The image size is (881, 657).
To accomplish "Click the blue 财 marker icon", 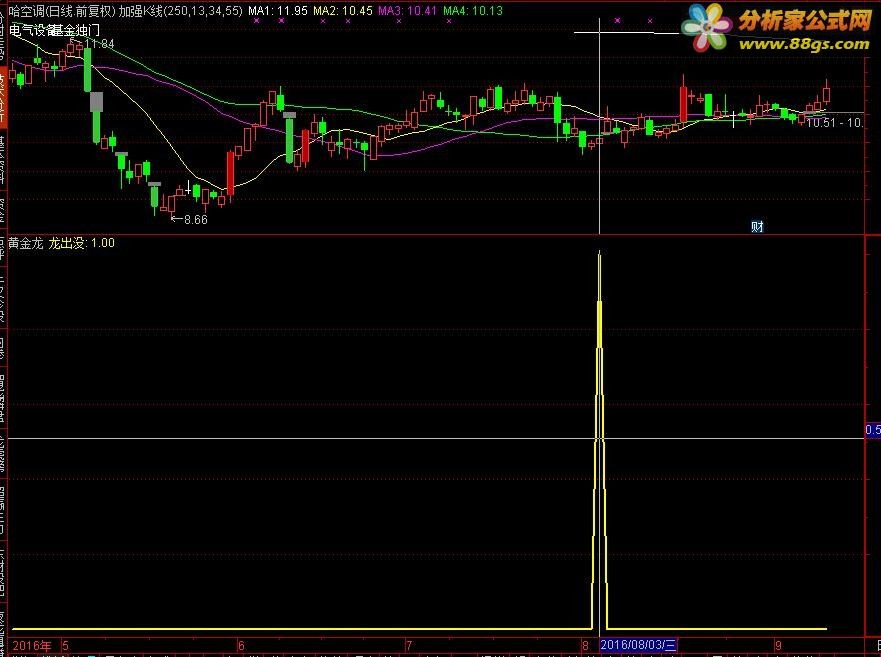I will click(757, 226).
